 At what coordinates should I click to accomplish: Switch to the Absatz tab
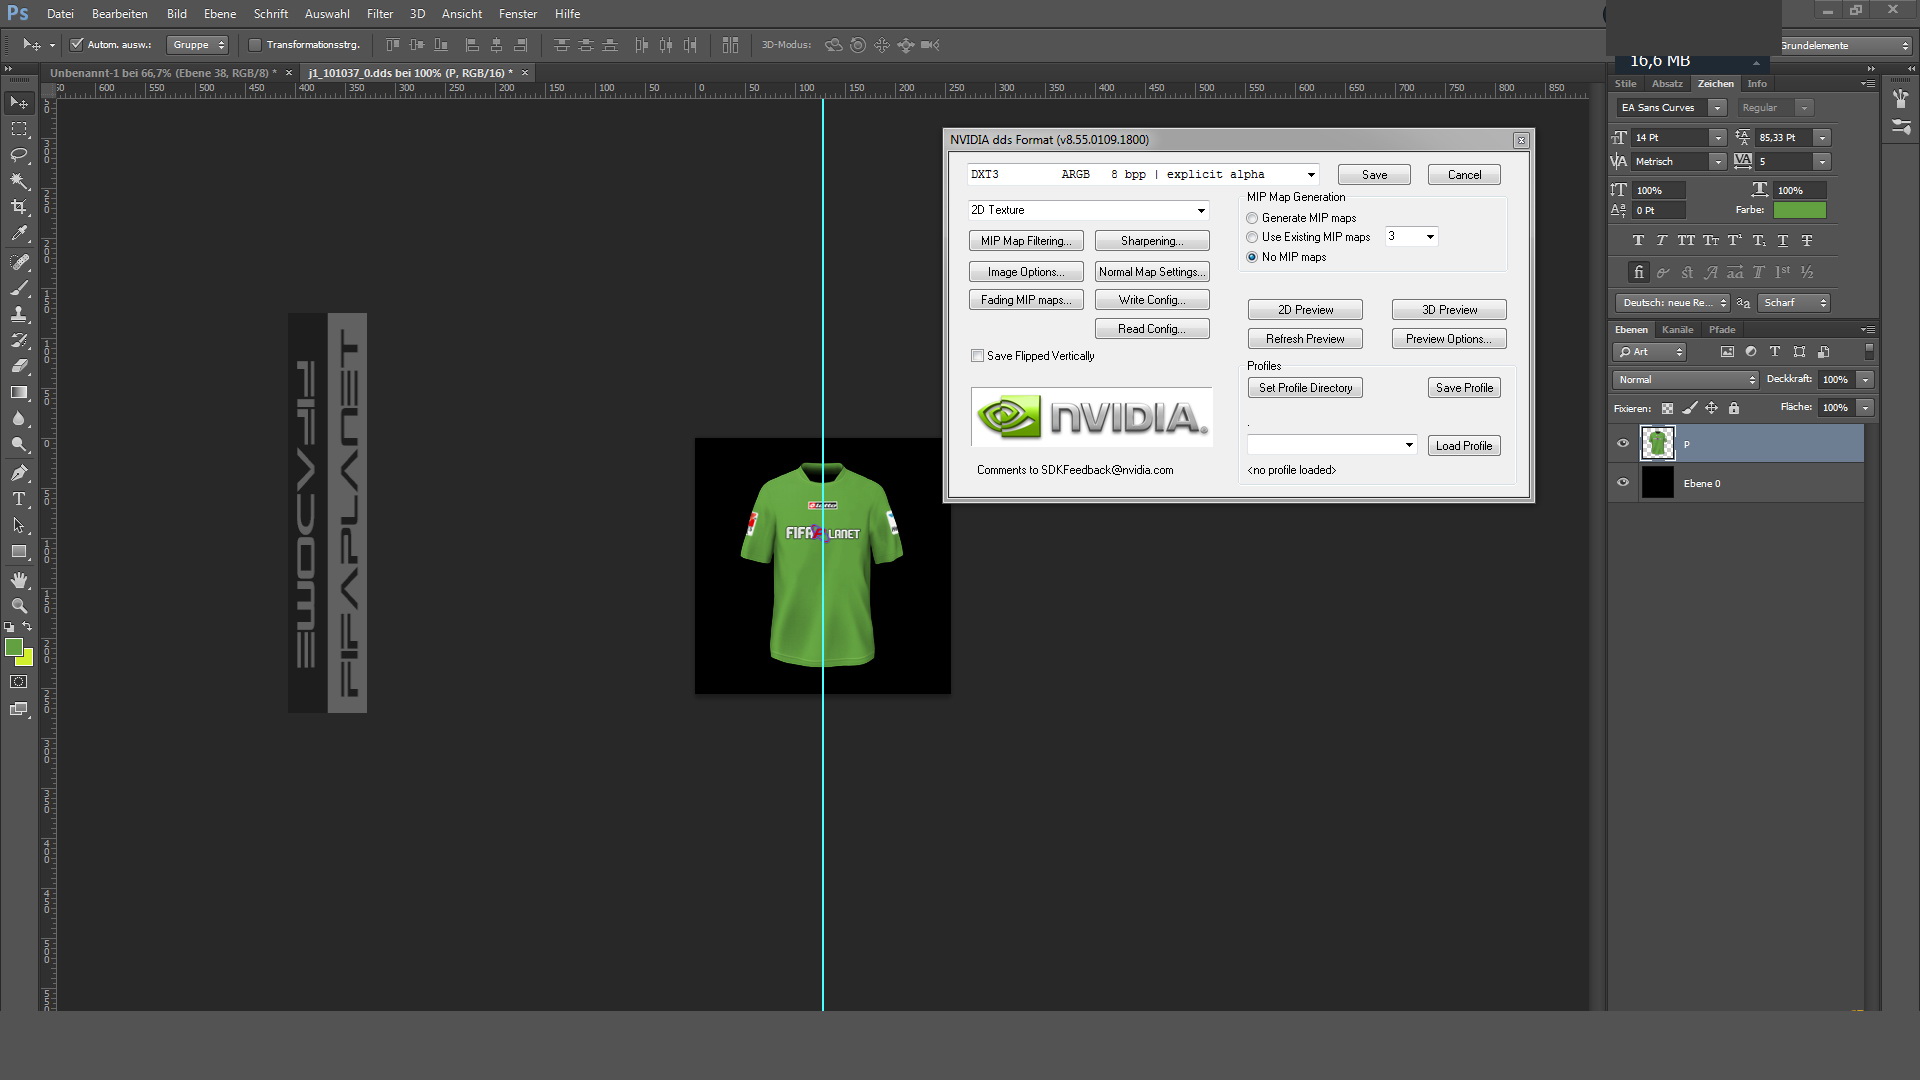pos(1667,84)
